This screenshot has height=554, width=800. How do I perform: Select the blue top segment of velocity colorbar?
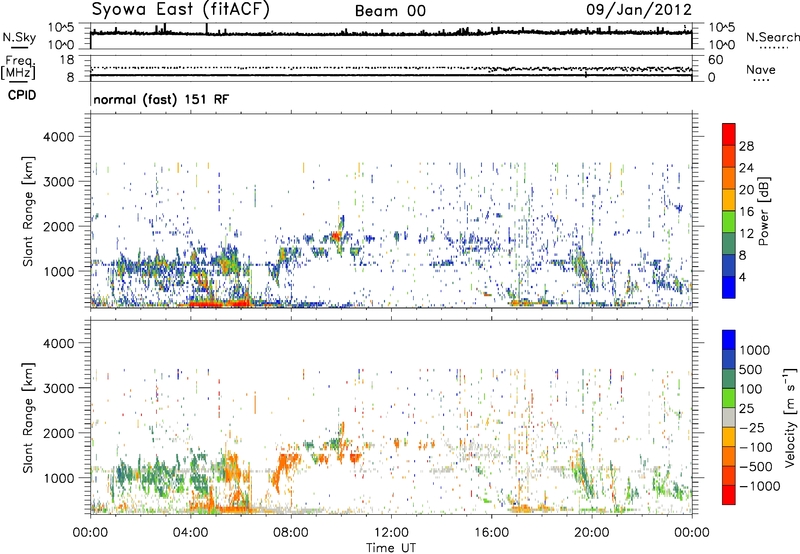point(729,340)
